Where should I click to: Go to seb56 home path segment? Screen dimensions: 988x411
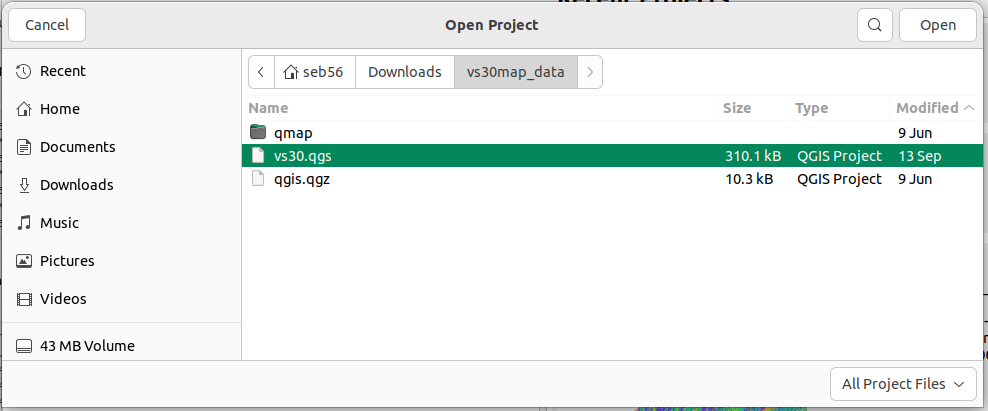point(314,72)
